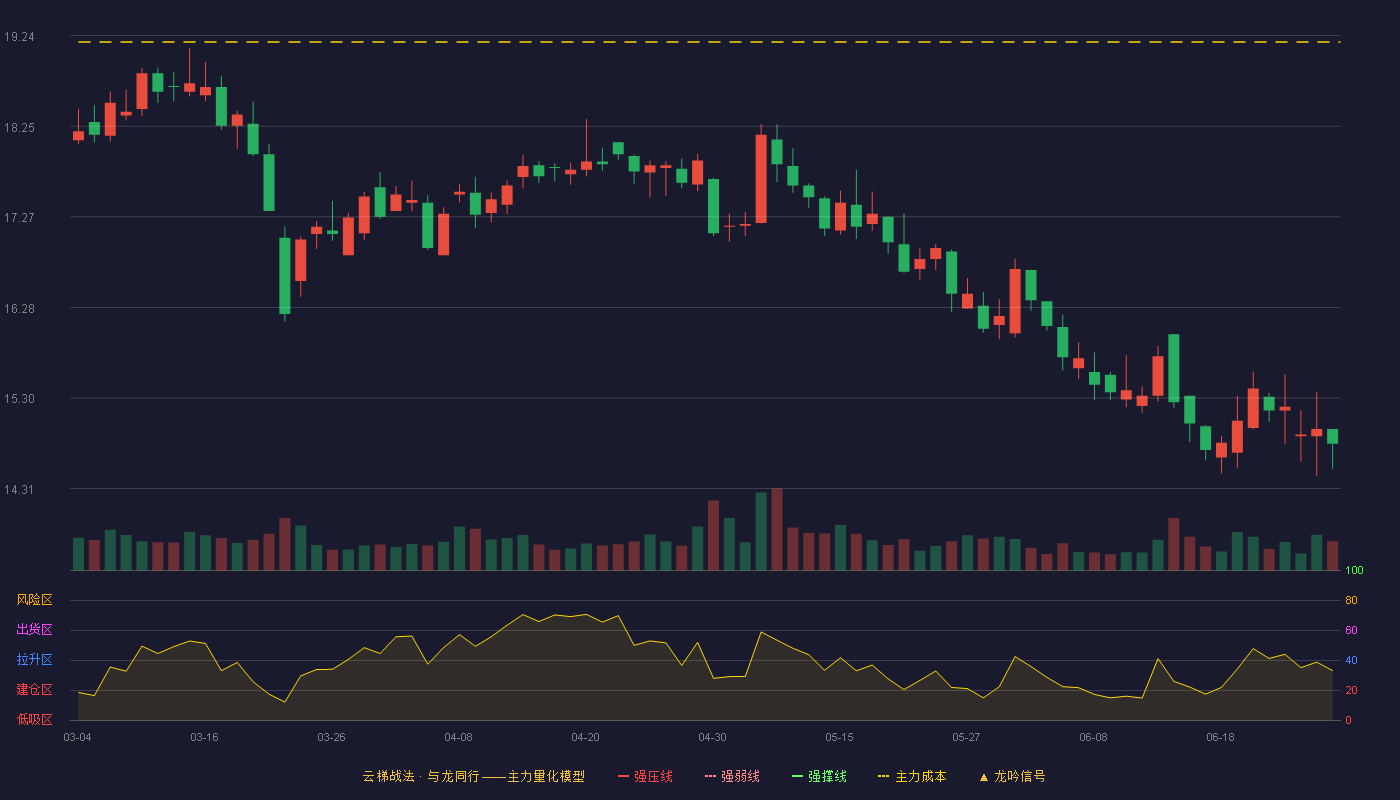Click the 04-08 date label
Viewport: 1400px width, 800px height.
click(x=458, y=737)
